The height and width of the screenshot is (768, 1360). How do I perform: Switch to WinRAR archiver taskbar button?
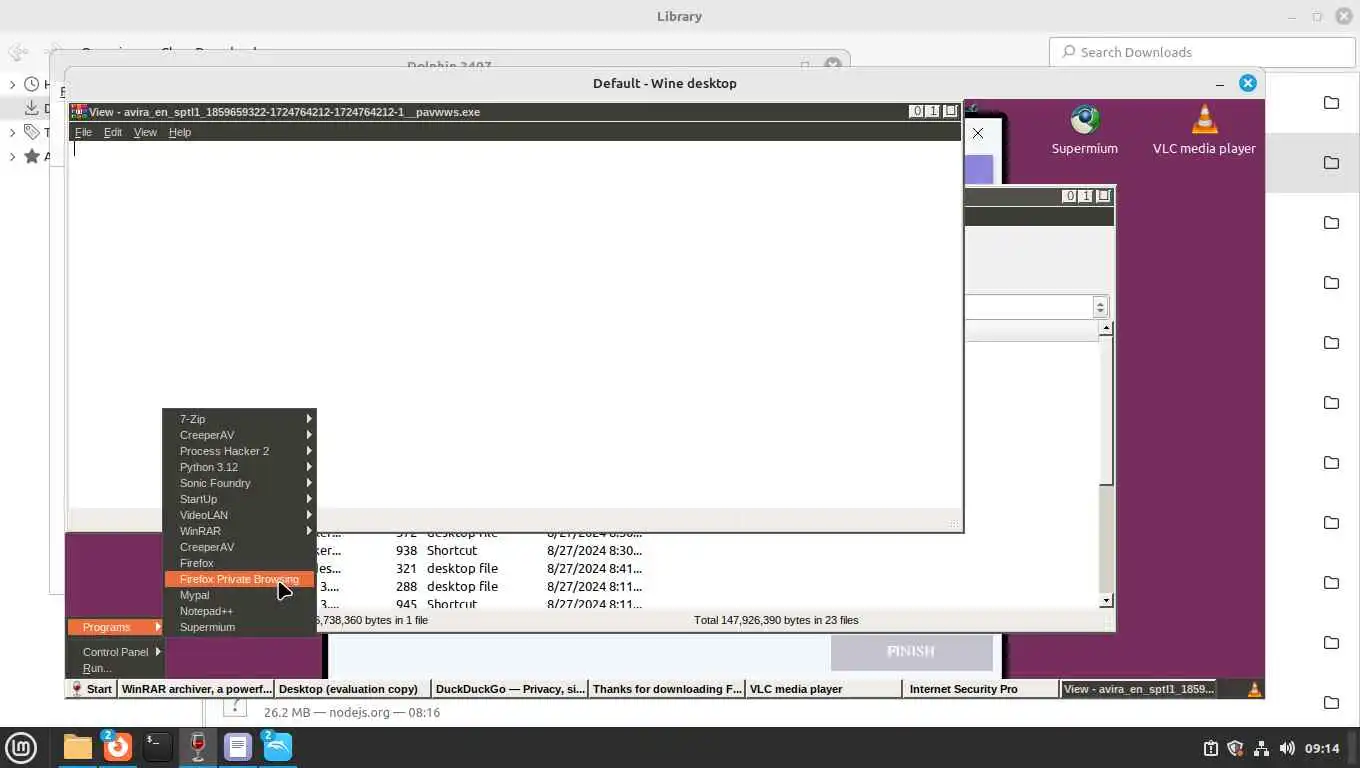[x=195, y=689]
